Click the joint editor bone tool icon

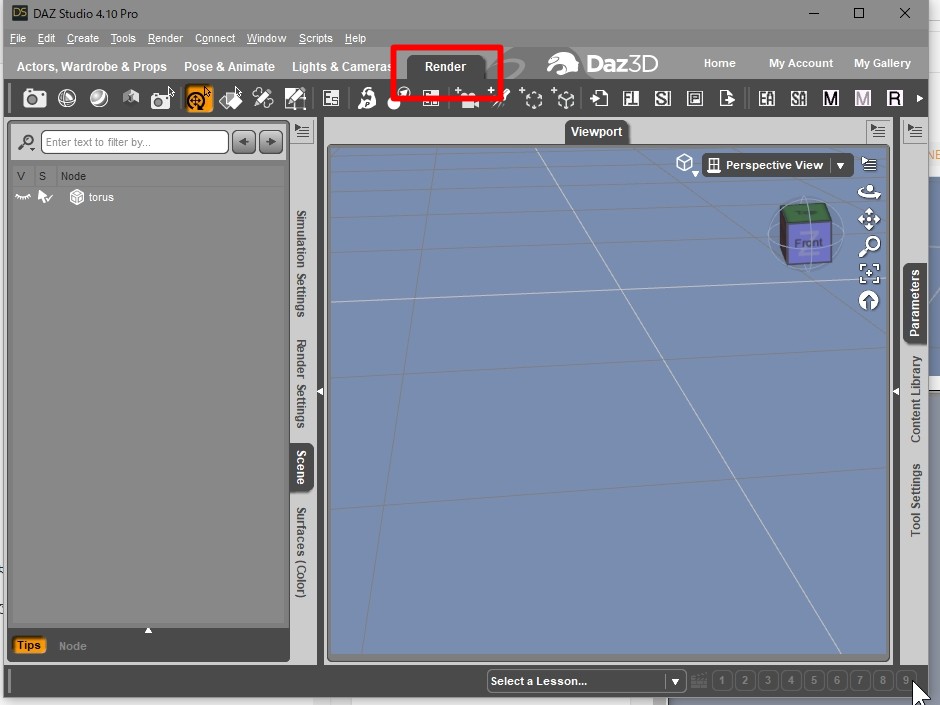pos(263,98)
